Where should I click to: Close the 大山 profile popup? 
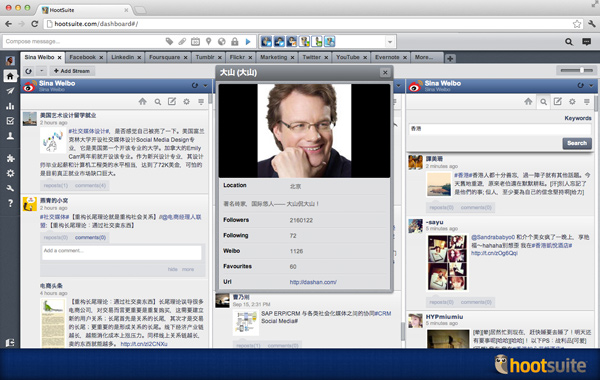385,72
